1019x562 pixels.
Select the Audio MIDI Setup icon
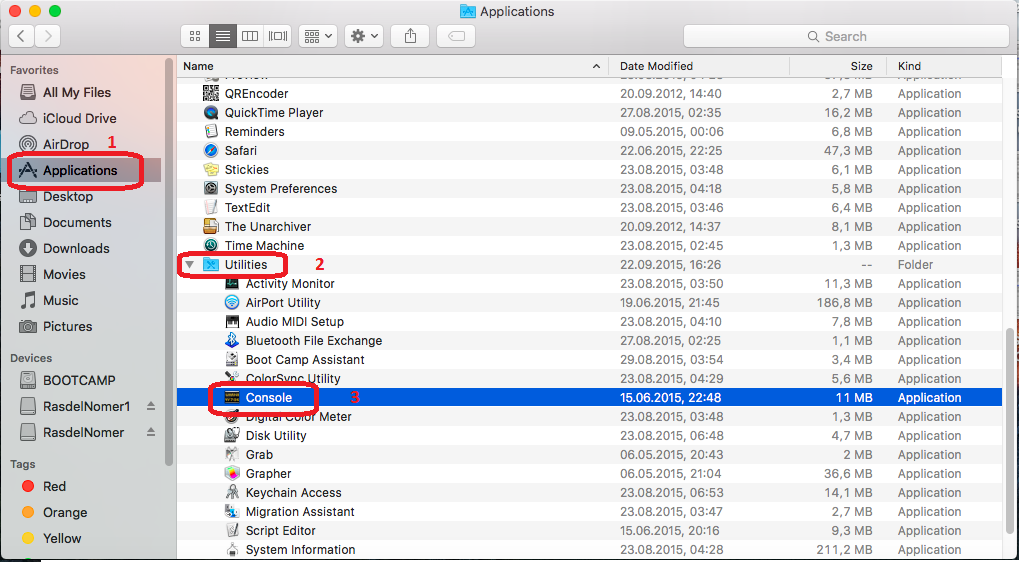point(232,322)
